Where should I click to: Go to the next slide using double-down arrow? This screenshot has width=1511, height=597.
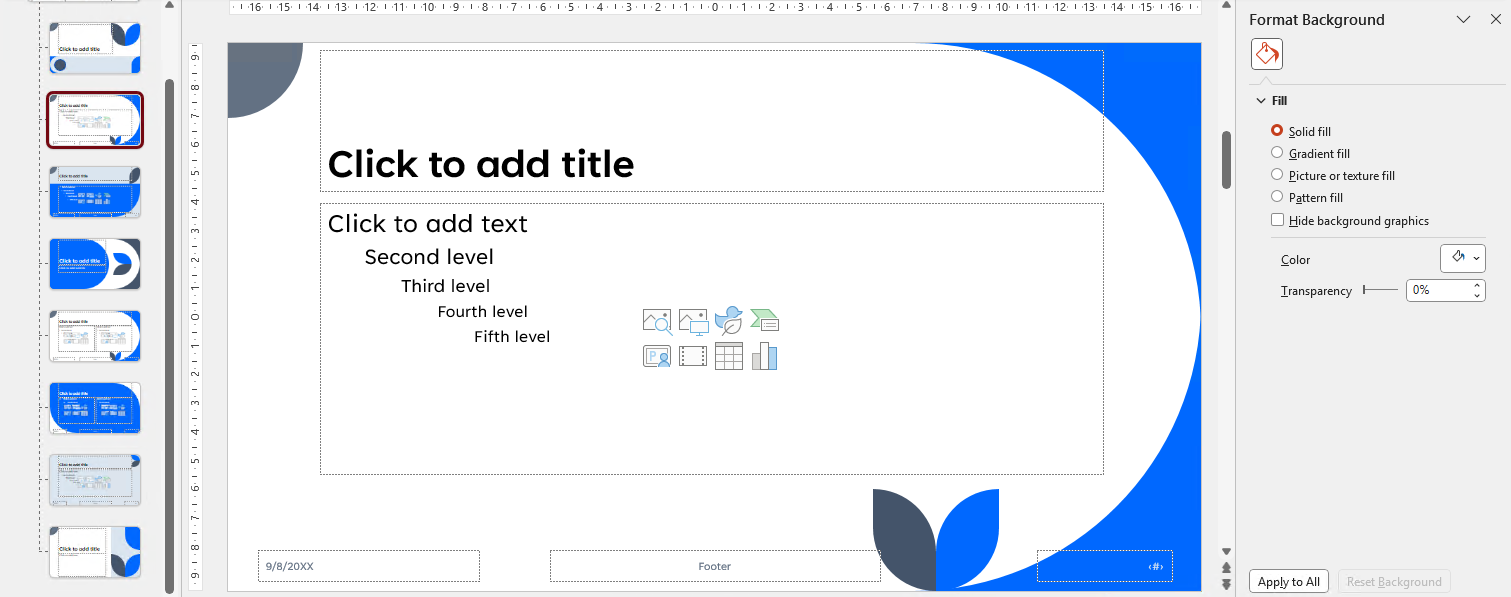[x=1227, y=584]
